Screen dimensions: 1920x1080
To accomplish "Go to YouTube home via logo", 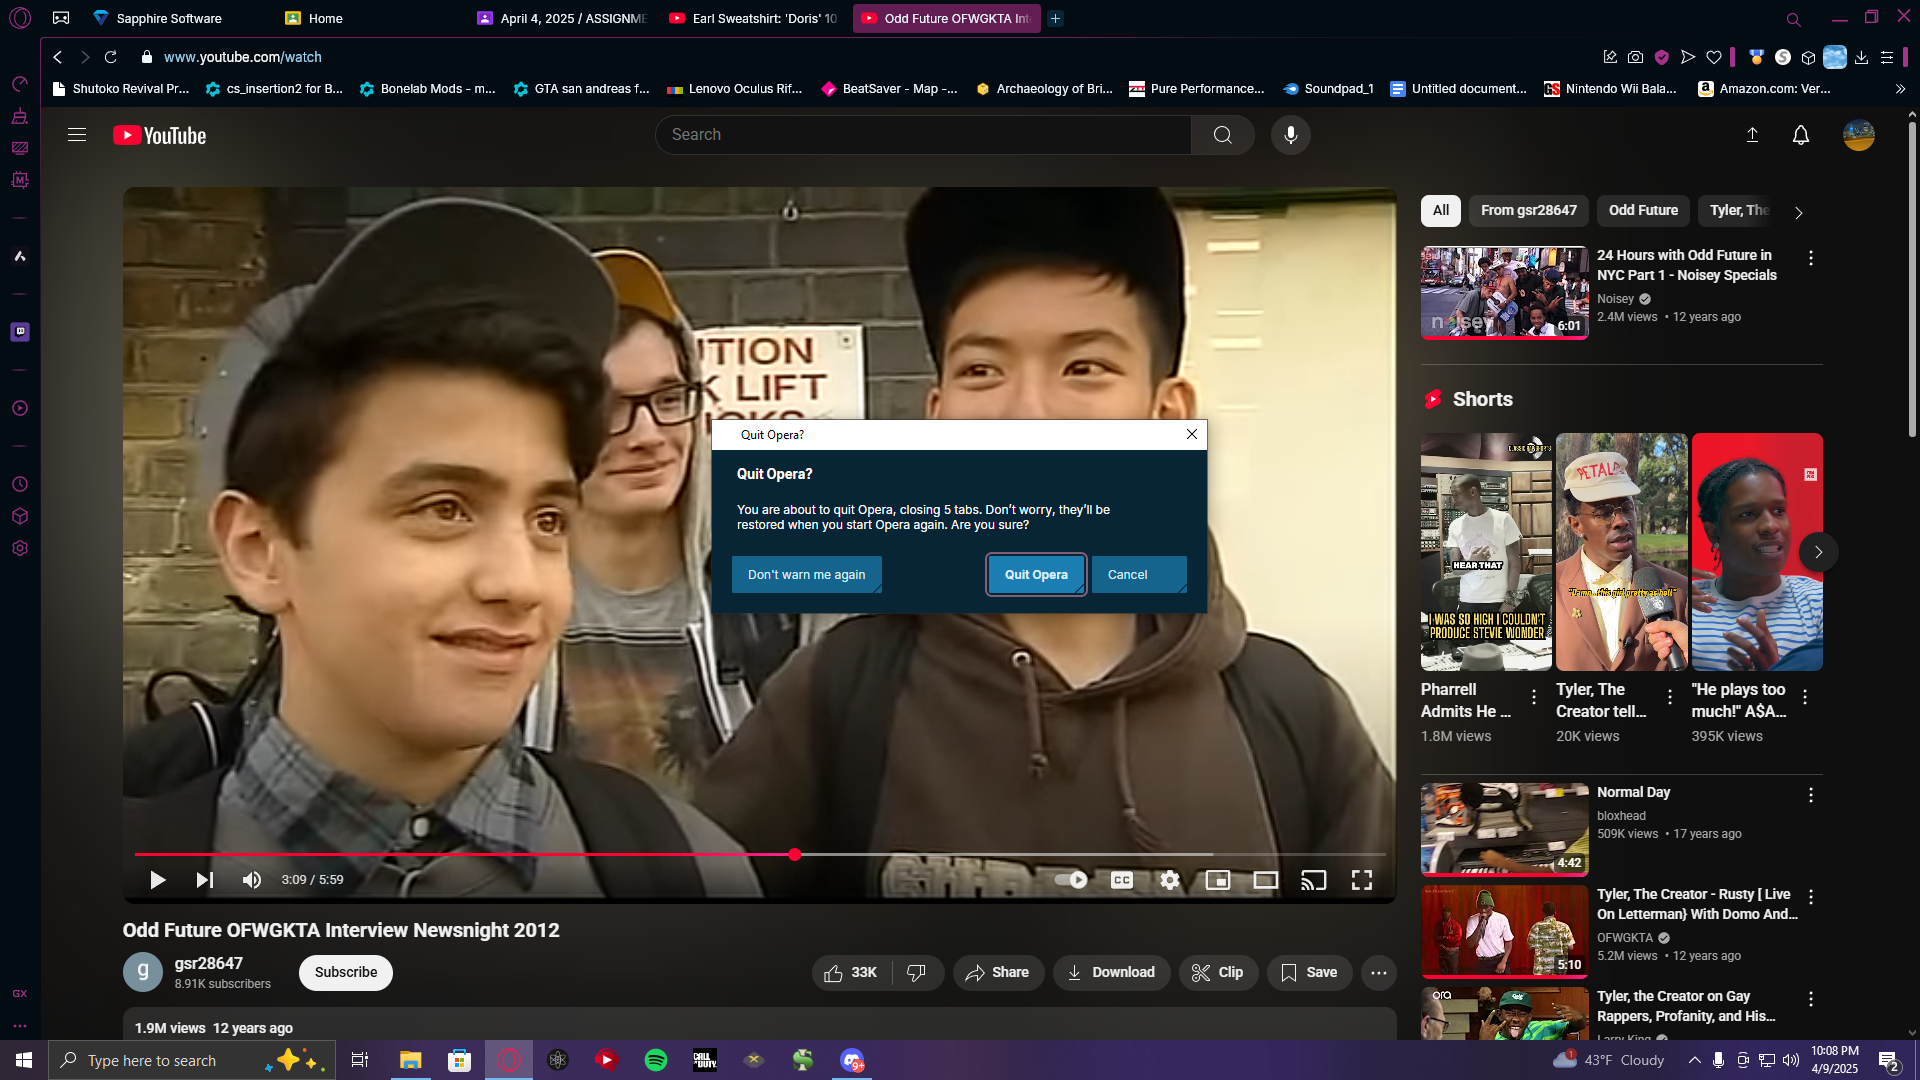I will 160,135.
